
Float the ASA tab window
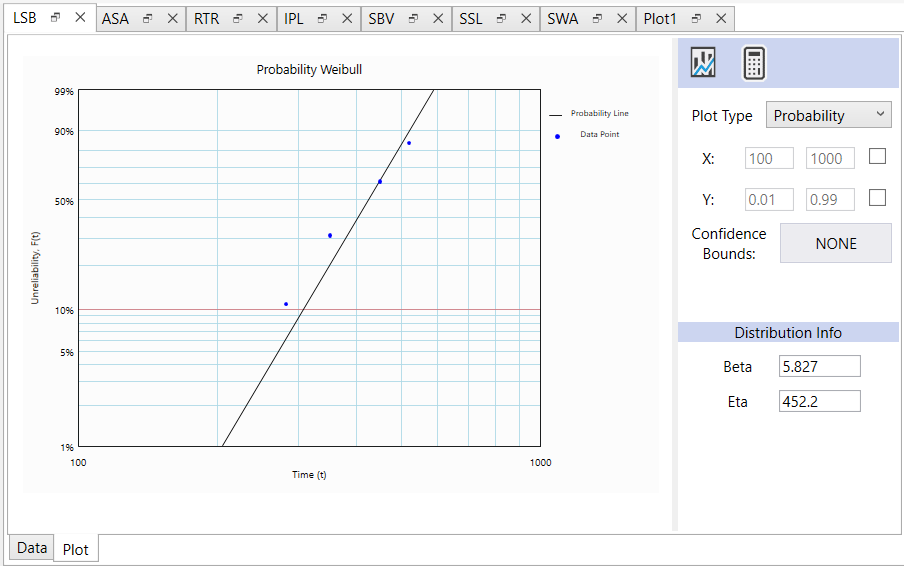[148, 18]
